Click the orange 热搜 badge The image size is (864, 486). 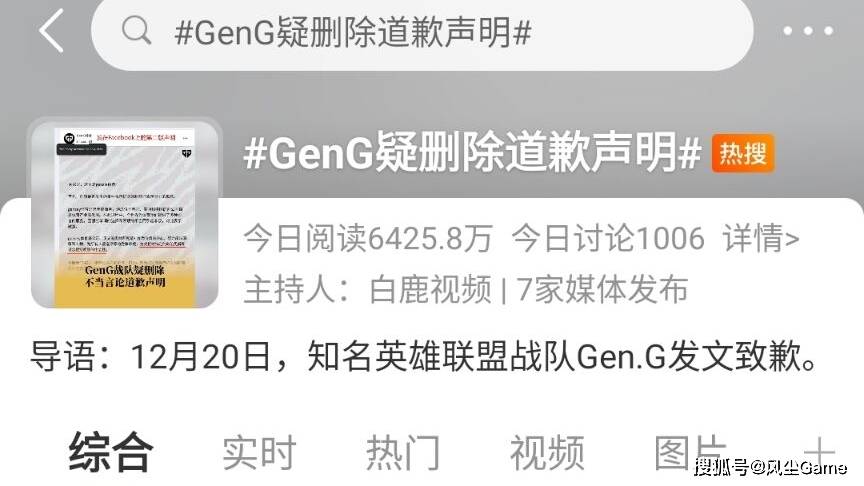(743, 153)
